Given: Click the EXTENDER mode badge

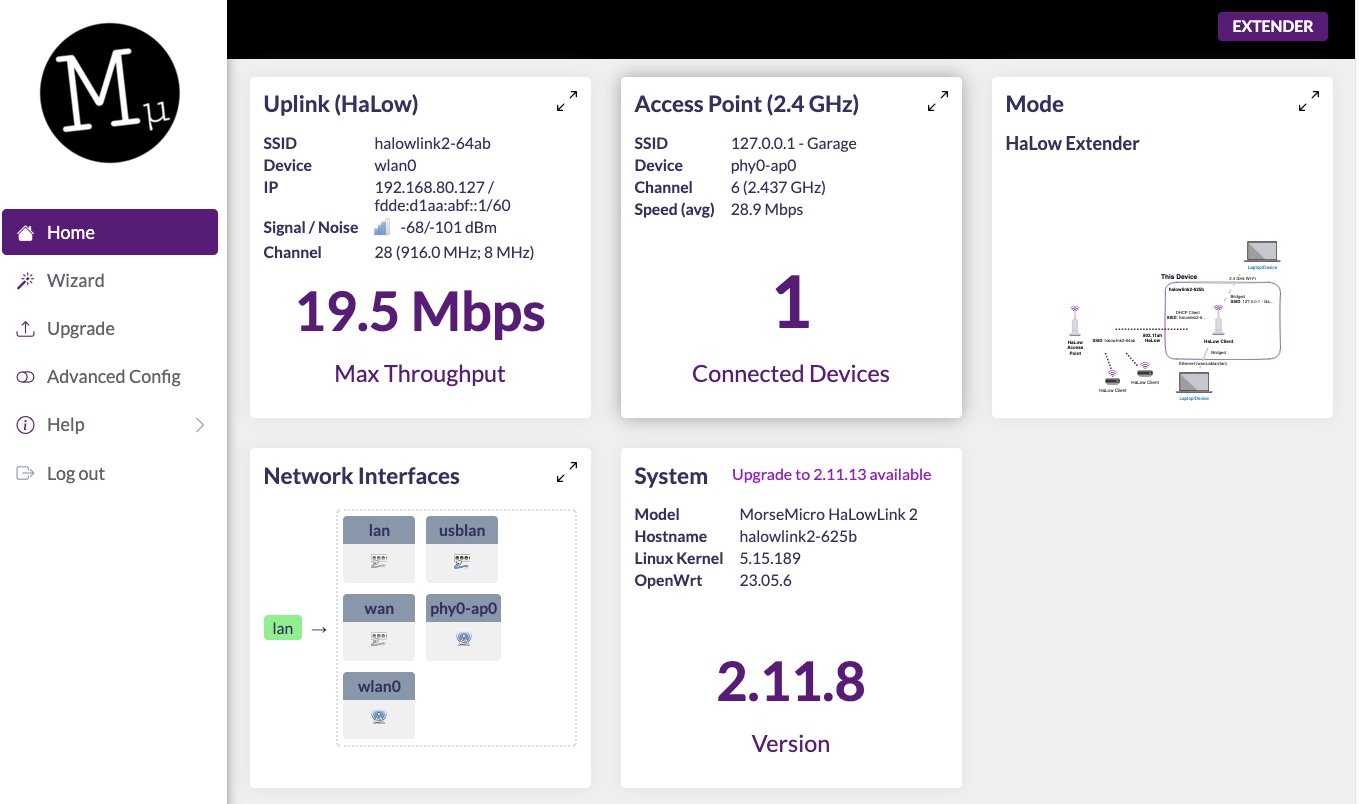Looking at the screenshot, I should (1272, 26).
